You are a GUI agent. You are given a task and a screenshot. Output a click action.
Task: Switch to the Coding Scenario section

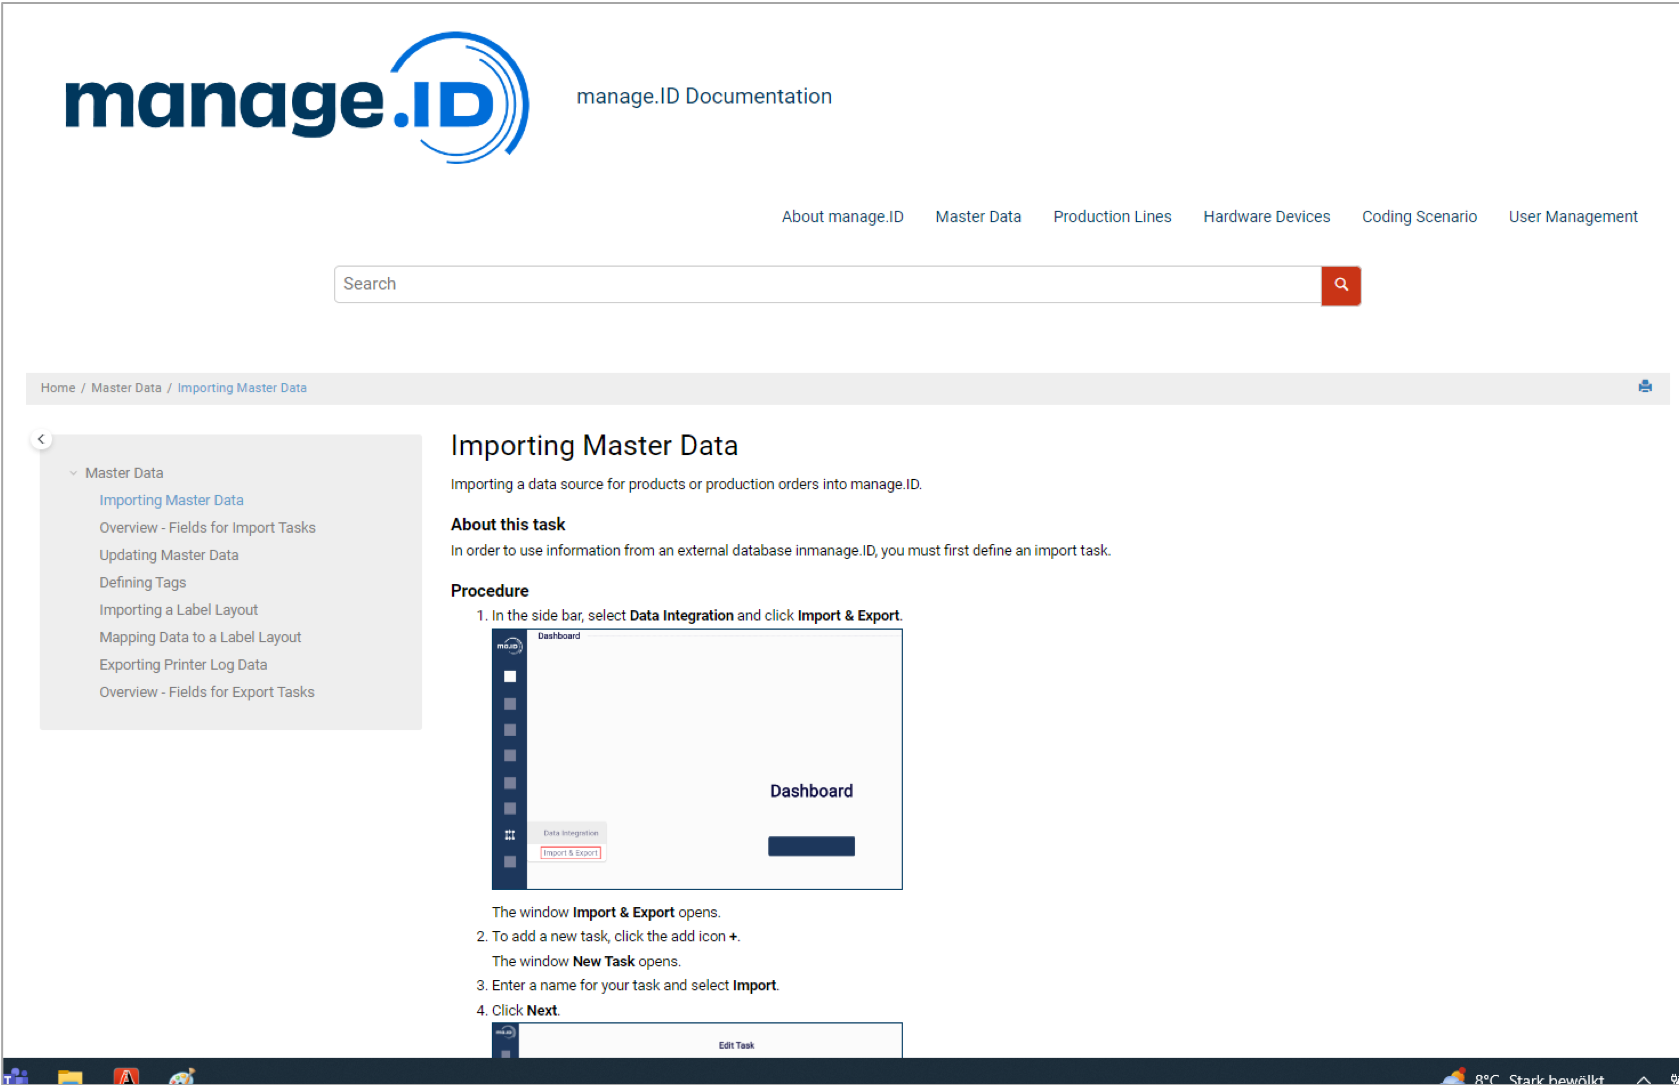(1419, 216)
